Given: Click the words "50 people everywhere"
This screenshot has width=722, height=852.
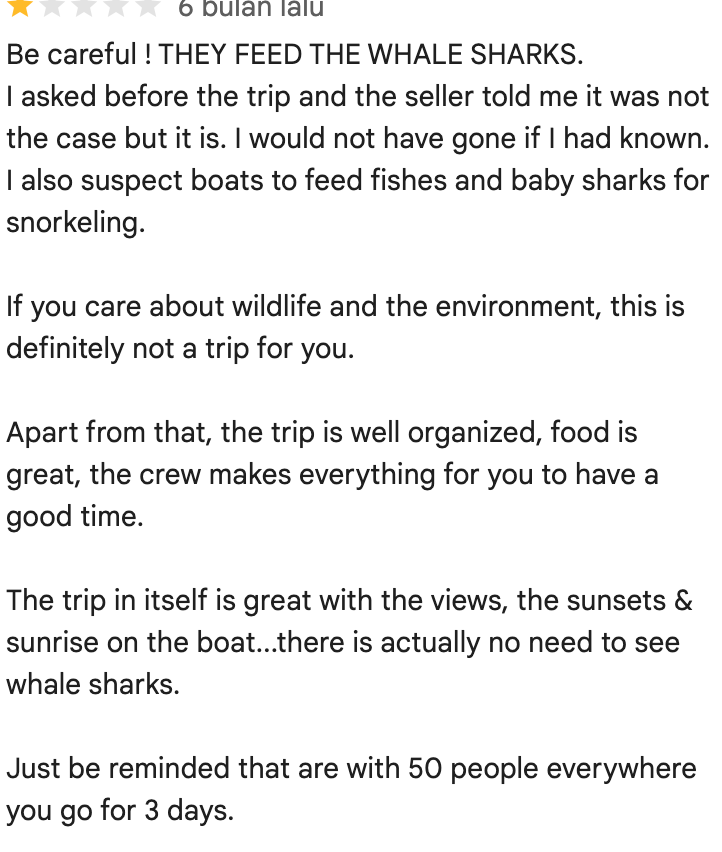Looking at the screenshot, I should [x=552, y=769].
